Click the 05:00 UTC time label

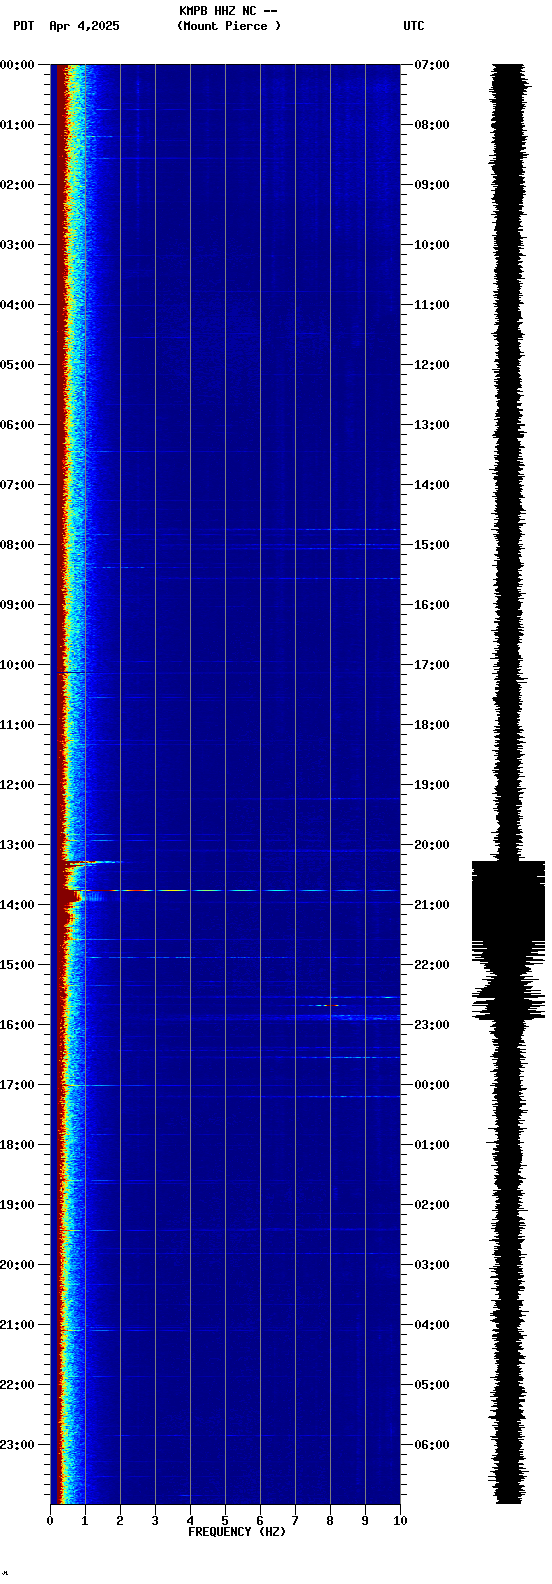[432, 1385]
